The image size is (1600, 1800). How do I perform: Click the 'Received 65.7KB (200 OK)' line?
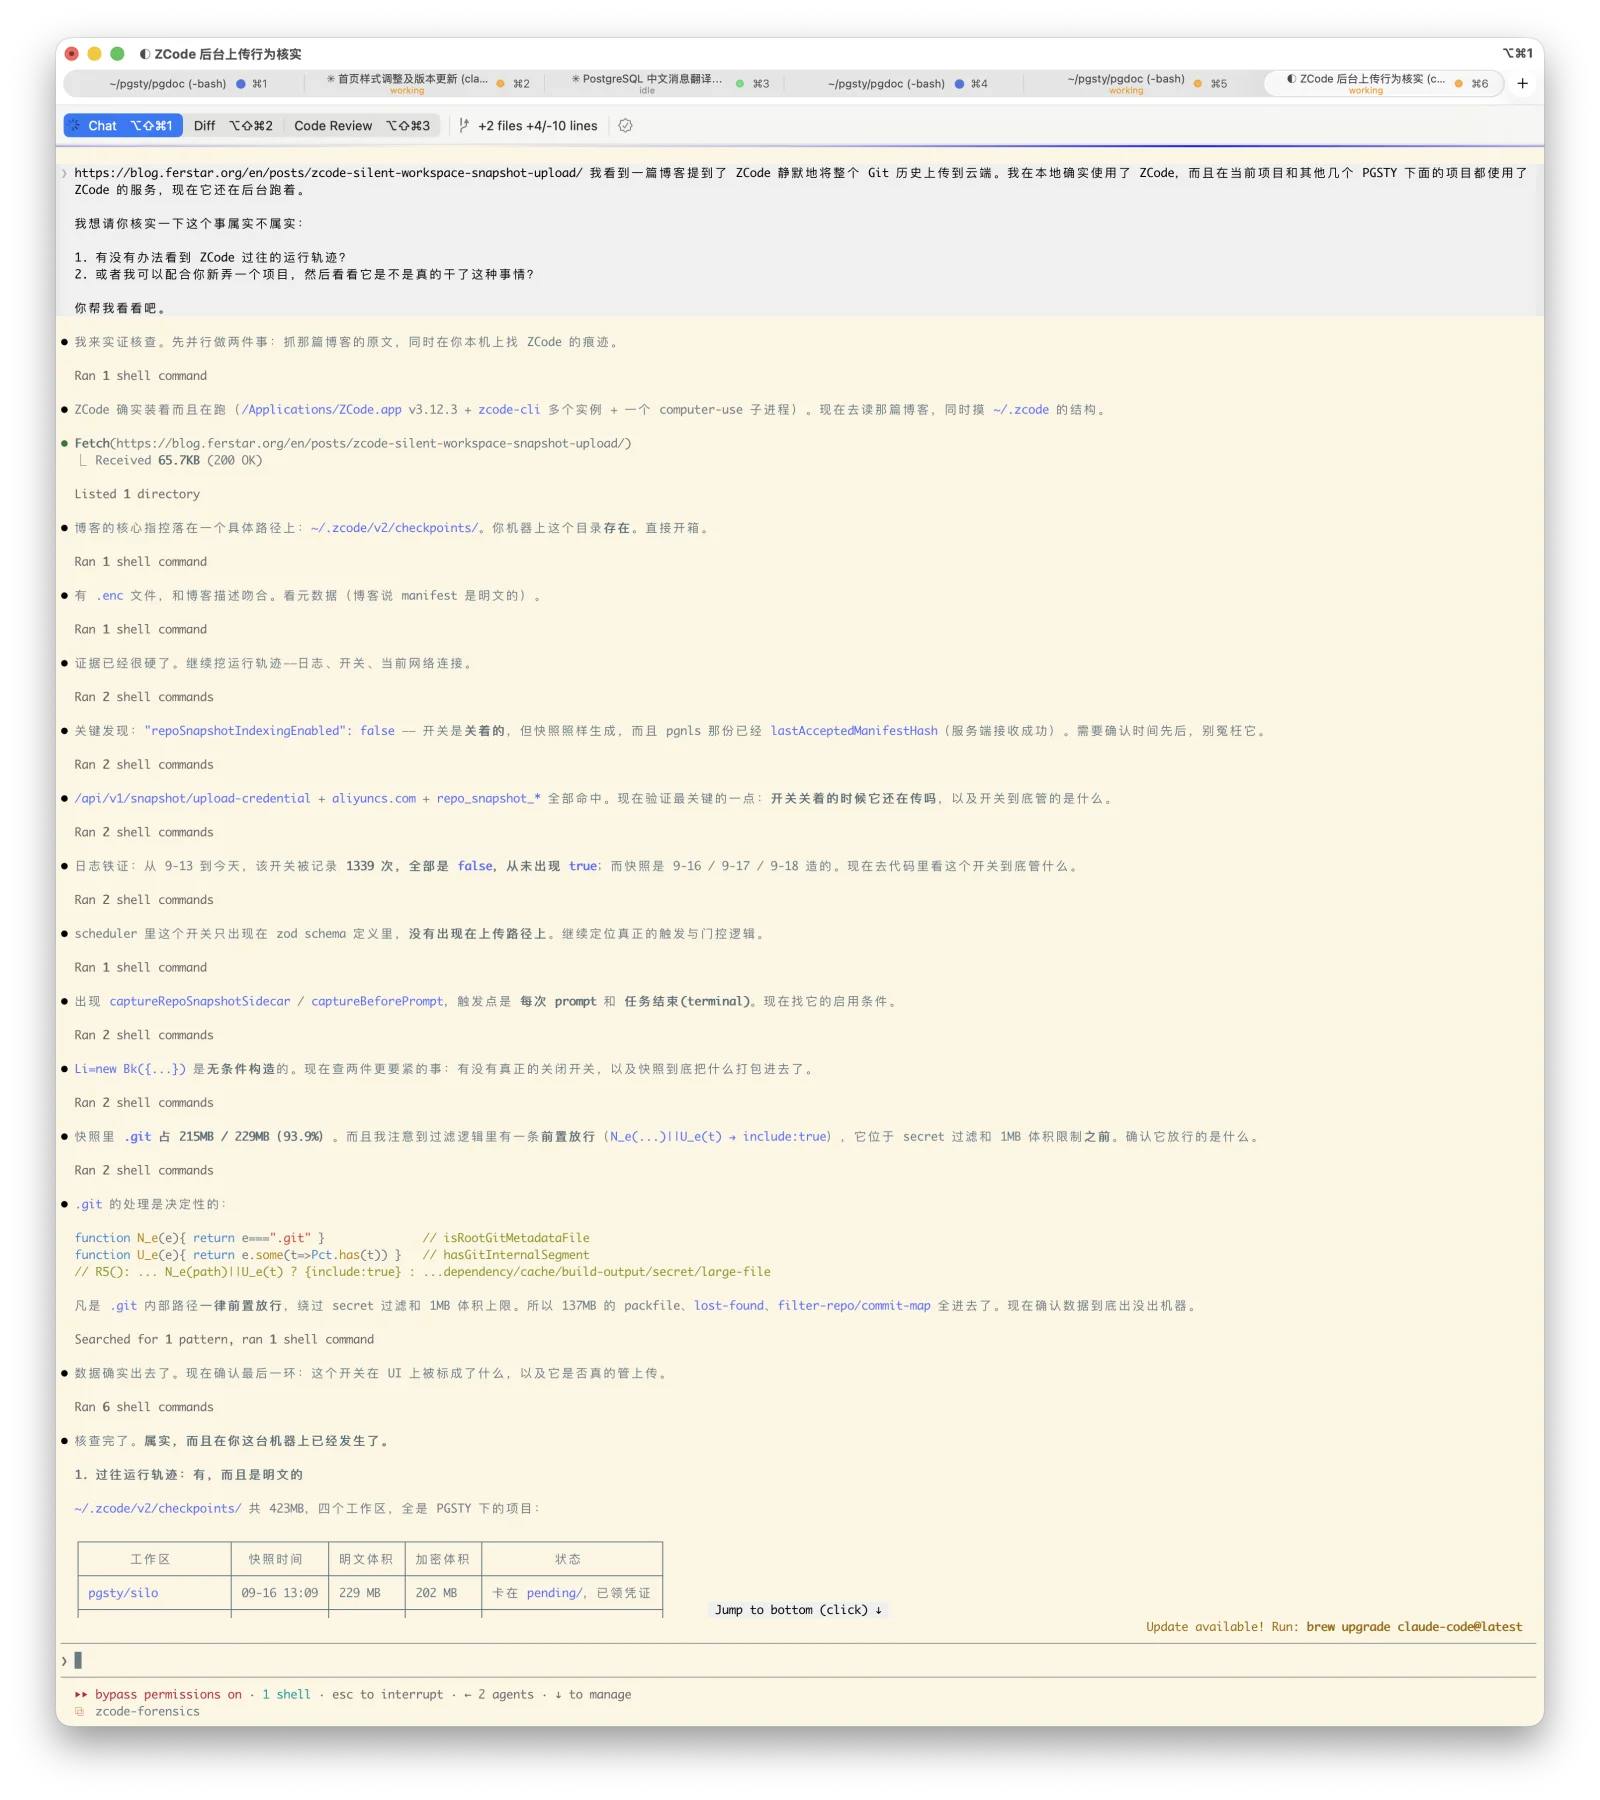[178, 461]
